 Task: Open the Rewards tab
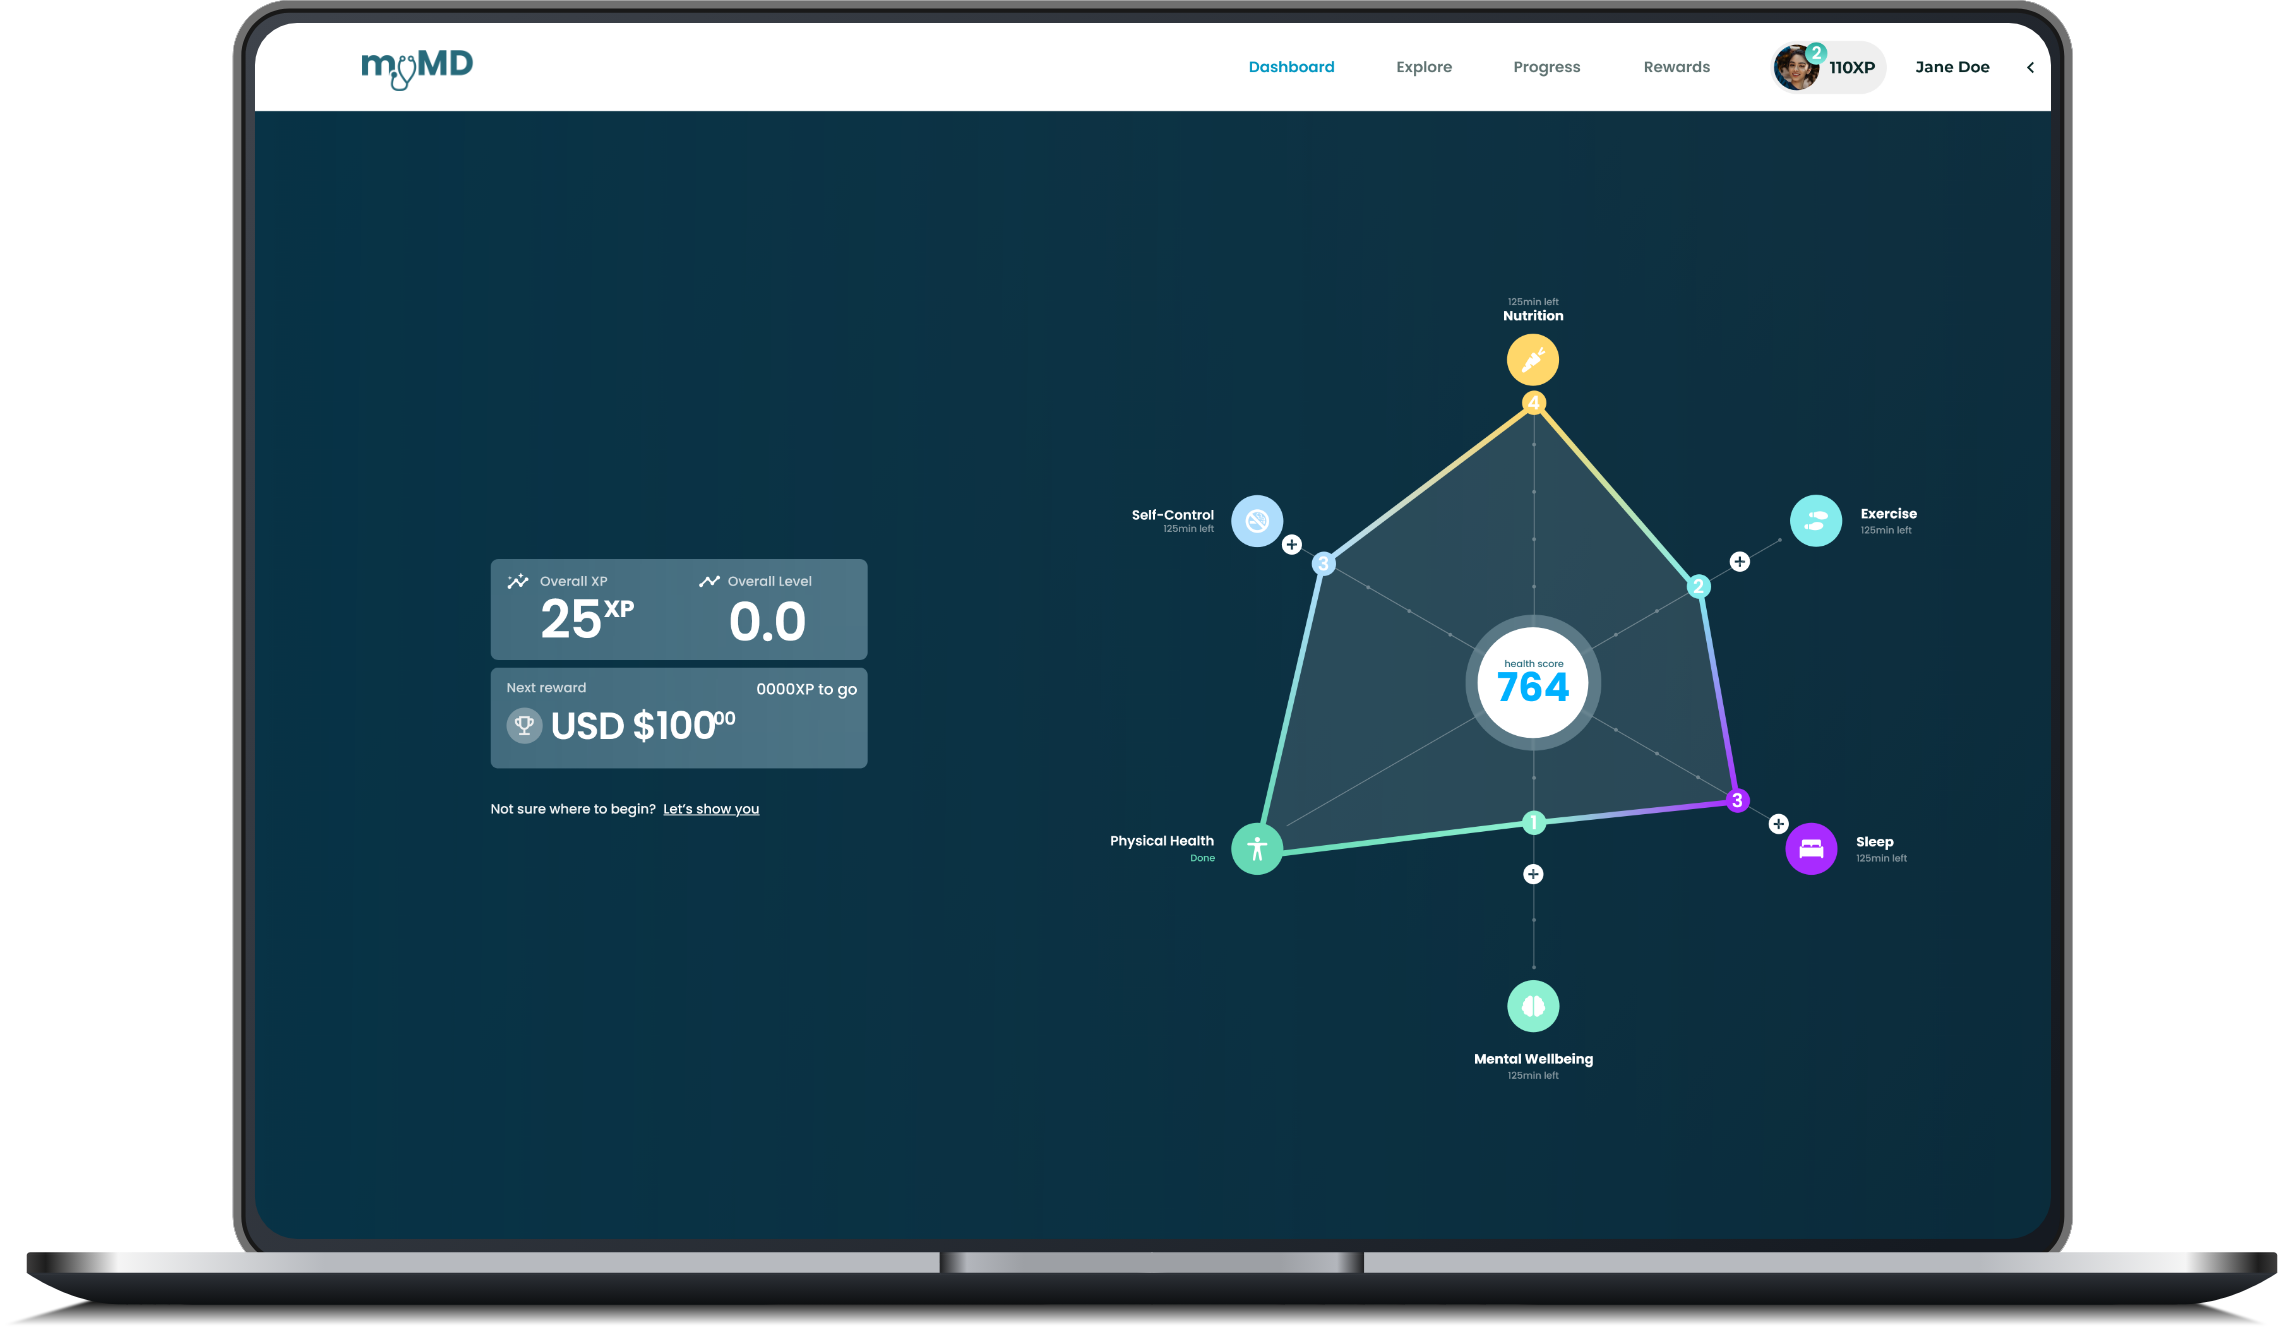click(1676, 67)
